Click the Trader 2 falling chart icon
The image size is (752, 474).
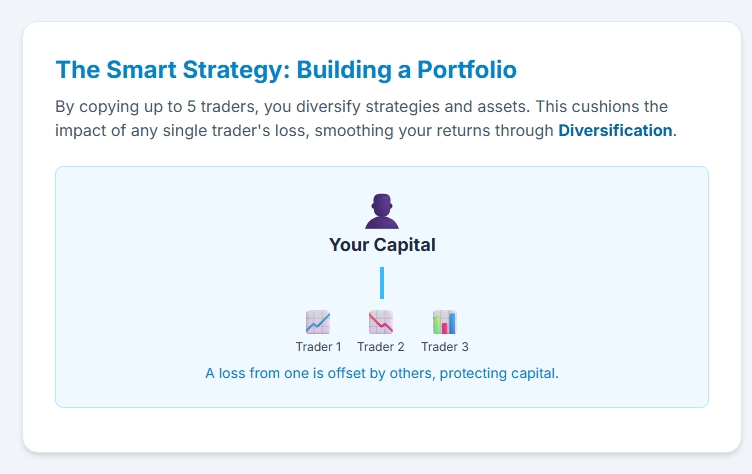tap(381, 322)
